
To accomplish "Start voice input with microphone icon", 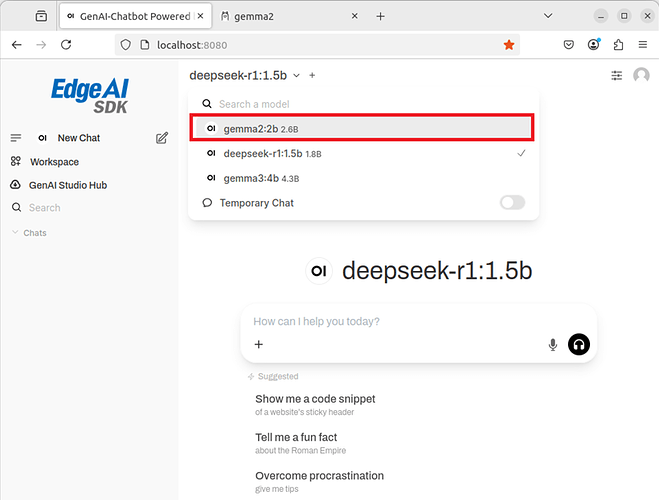I will [553, 345].
